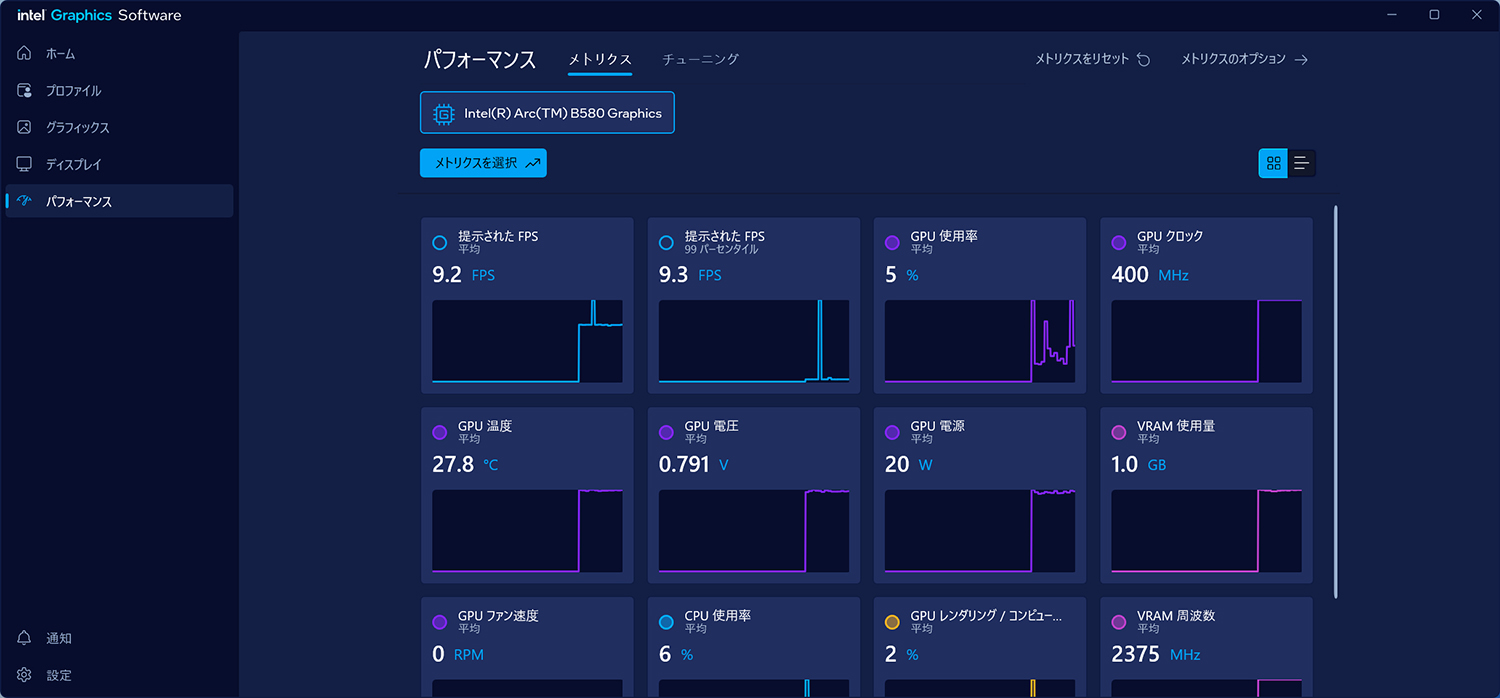
Task: Switch to grid view layout
Action: [x=1273, y=163]
